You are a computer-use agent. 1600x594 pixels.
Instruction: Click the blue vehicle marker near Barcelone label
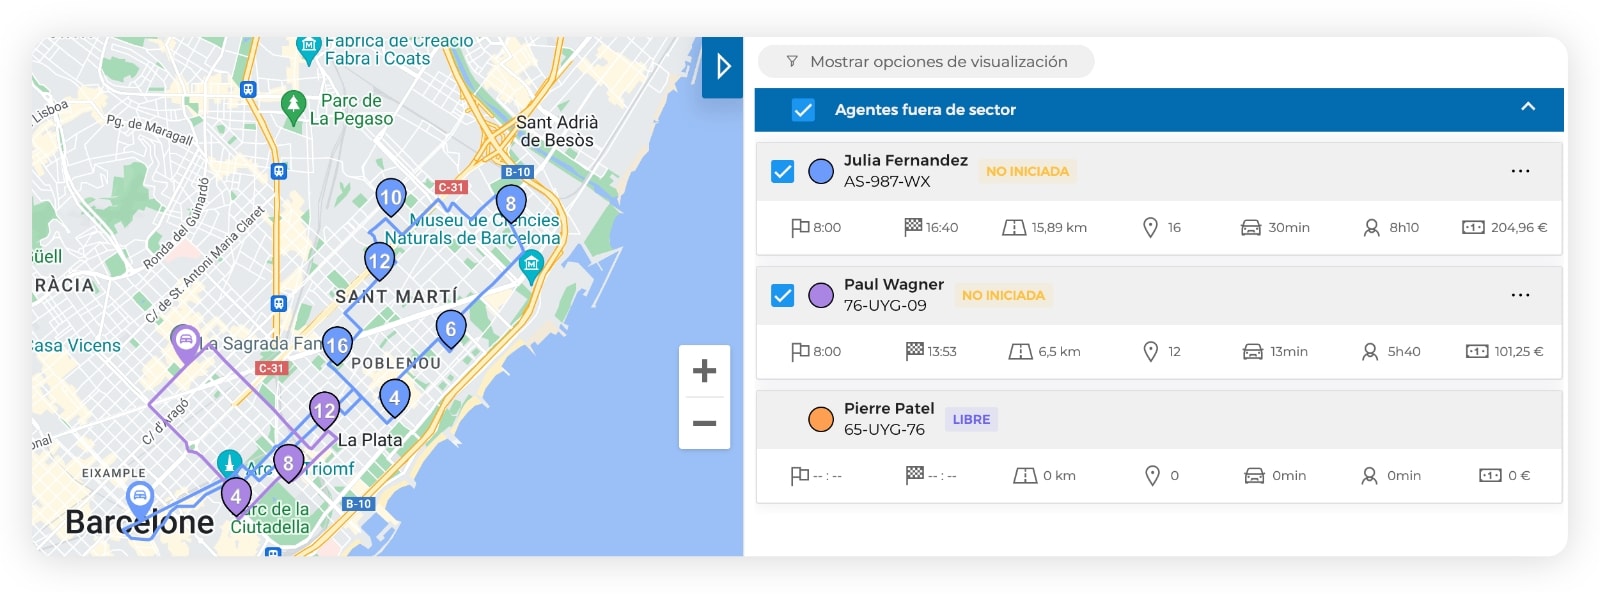click(x=140, y=500)
